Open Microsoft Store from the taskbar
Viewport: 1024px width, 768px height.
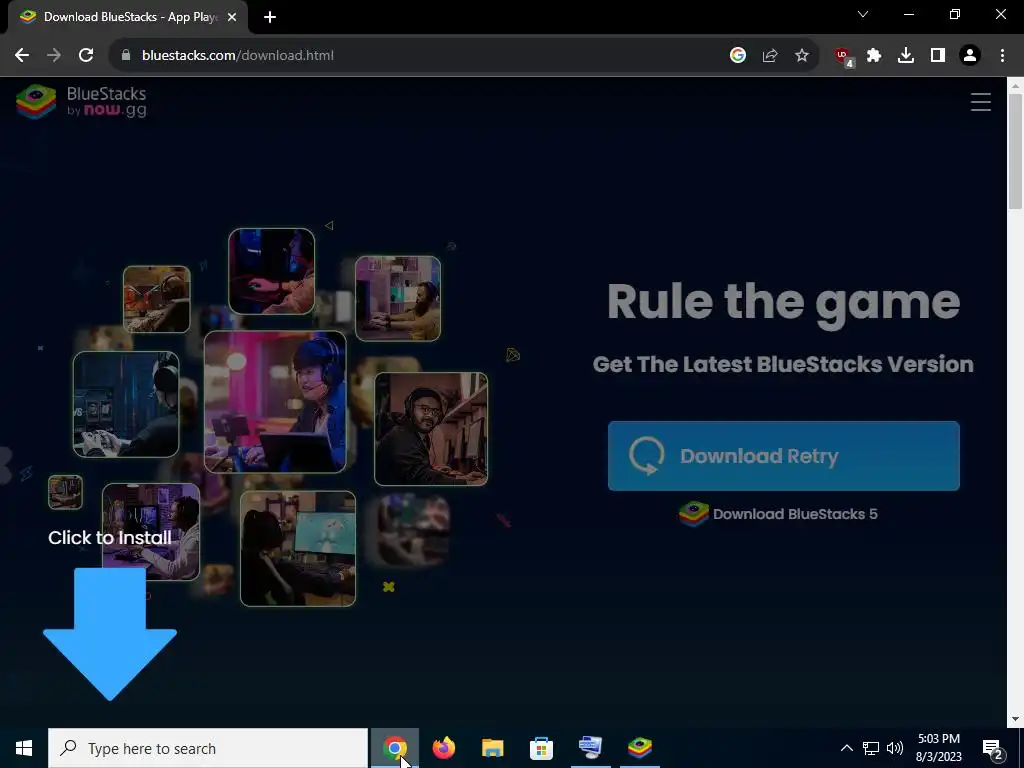pyautogui.click(x=541, y=748)
